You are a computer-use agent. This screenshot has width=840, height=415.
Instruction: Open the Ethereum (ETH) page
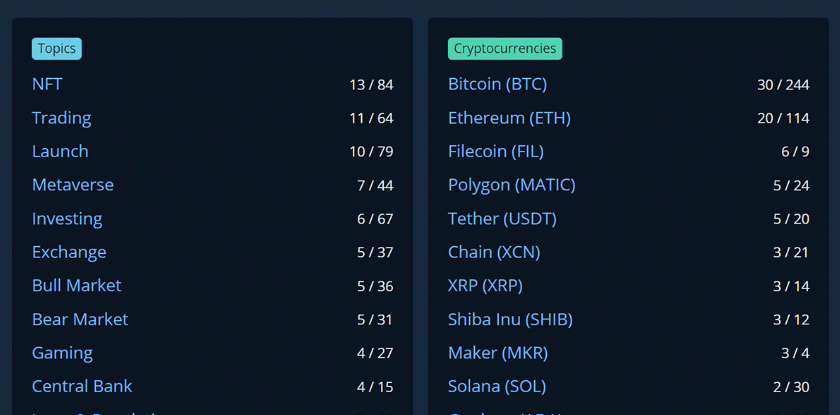point(509,118)
